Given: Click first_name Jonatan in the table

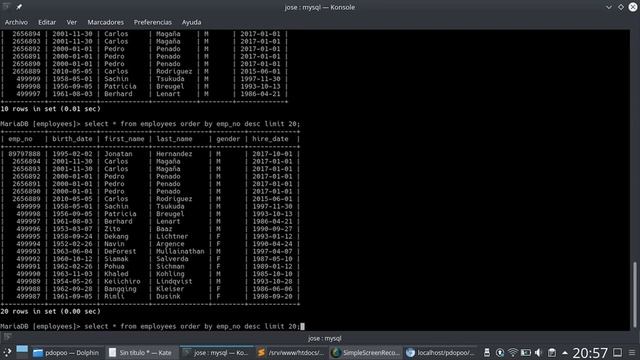Looking at the screenshot, I should pyautogui.click(x=118, y=154).
